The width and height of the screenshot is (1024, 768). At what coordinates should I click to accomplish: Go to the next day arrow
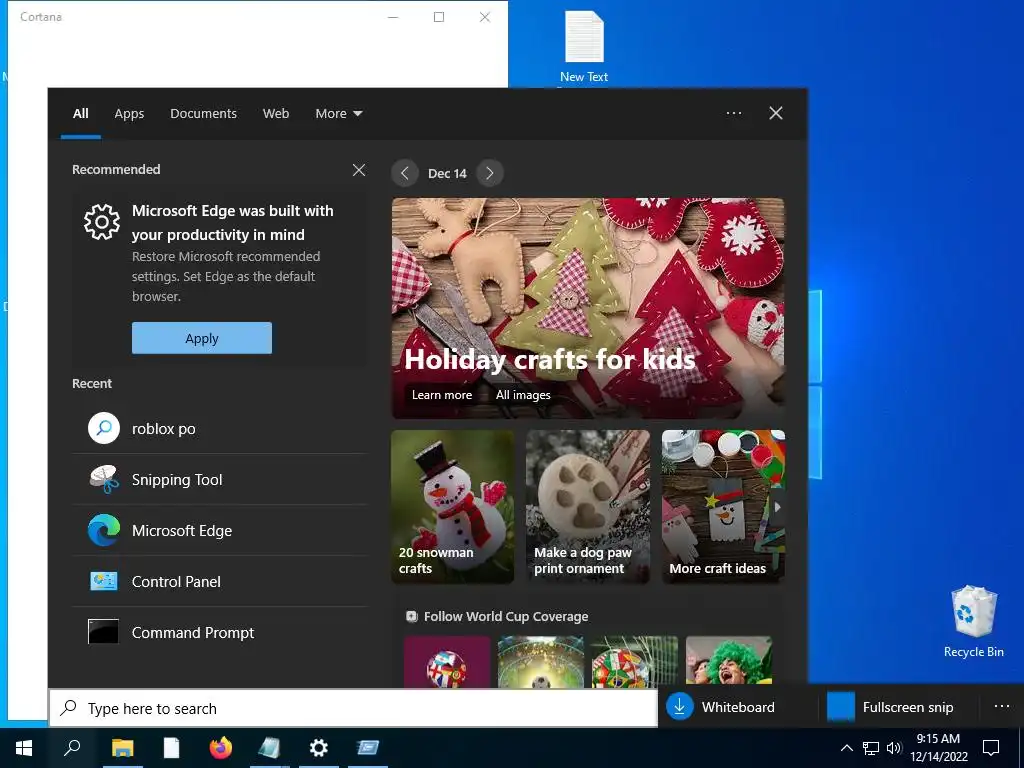click(x=490, y=173)
